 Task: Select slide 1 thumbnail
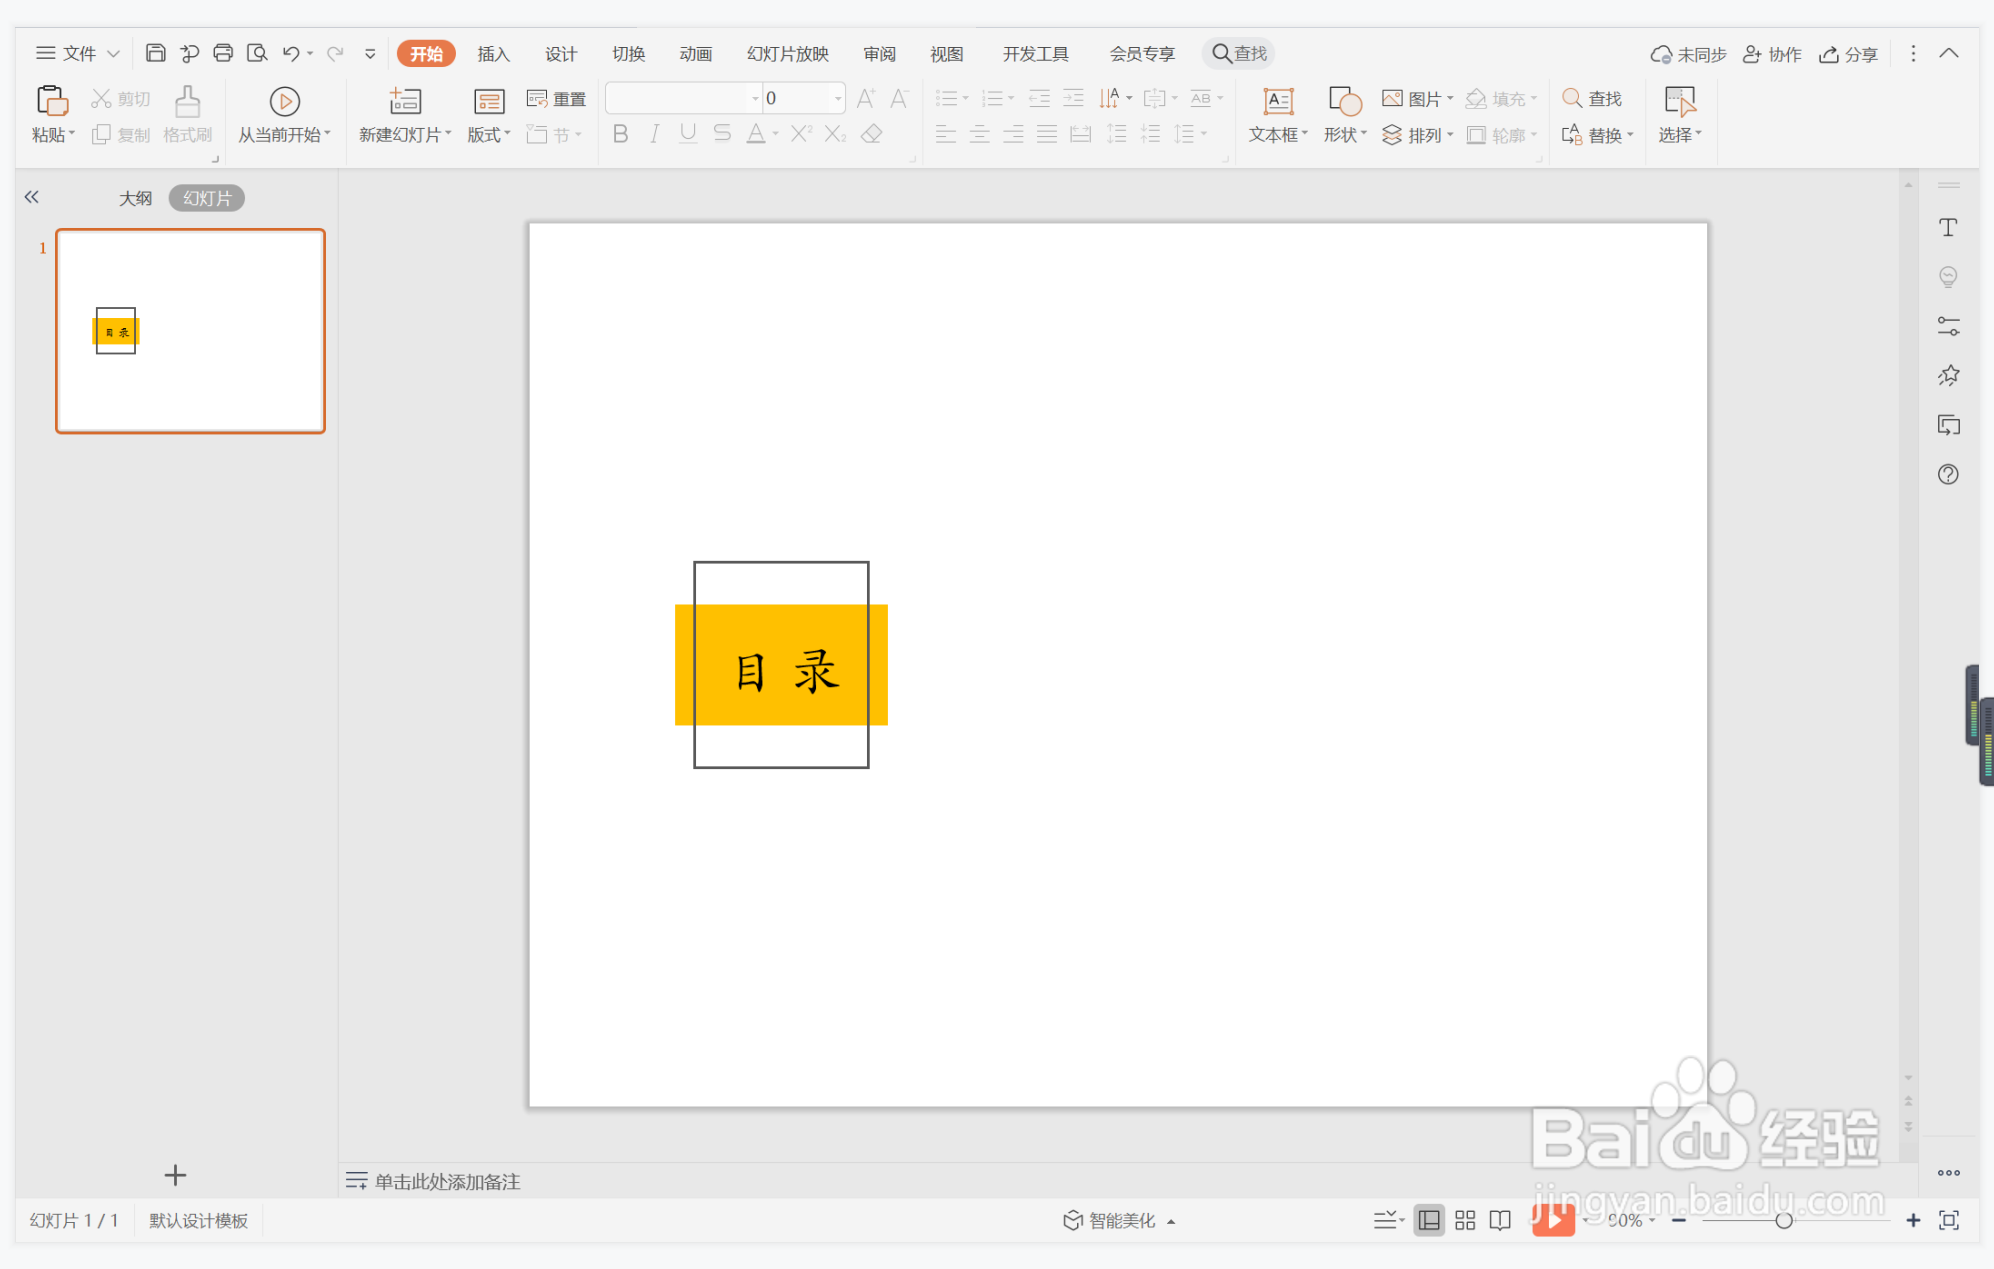[190, 331]
